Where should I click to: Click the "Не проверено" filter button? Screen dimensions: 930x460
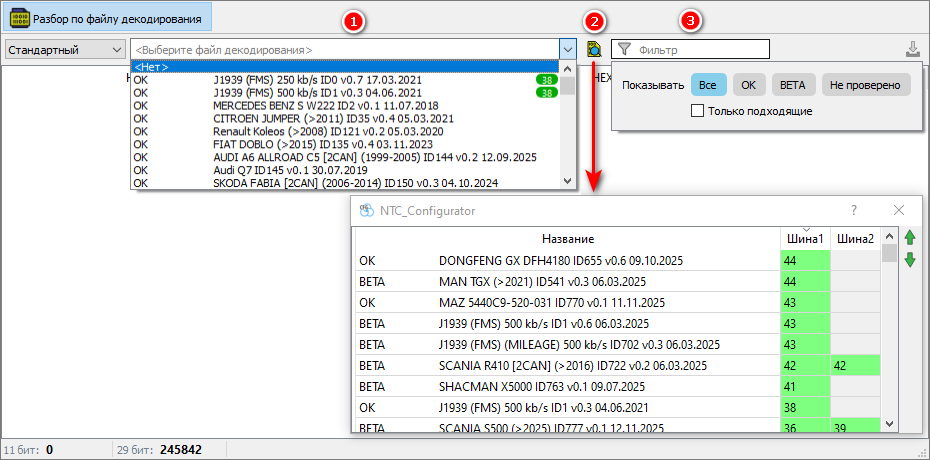point(867,85)
